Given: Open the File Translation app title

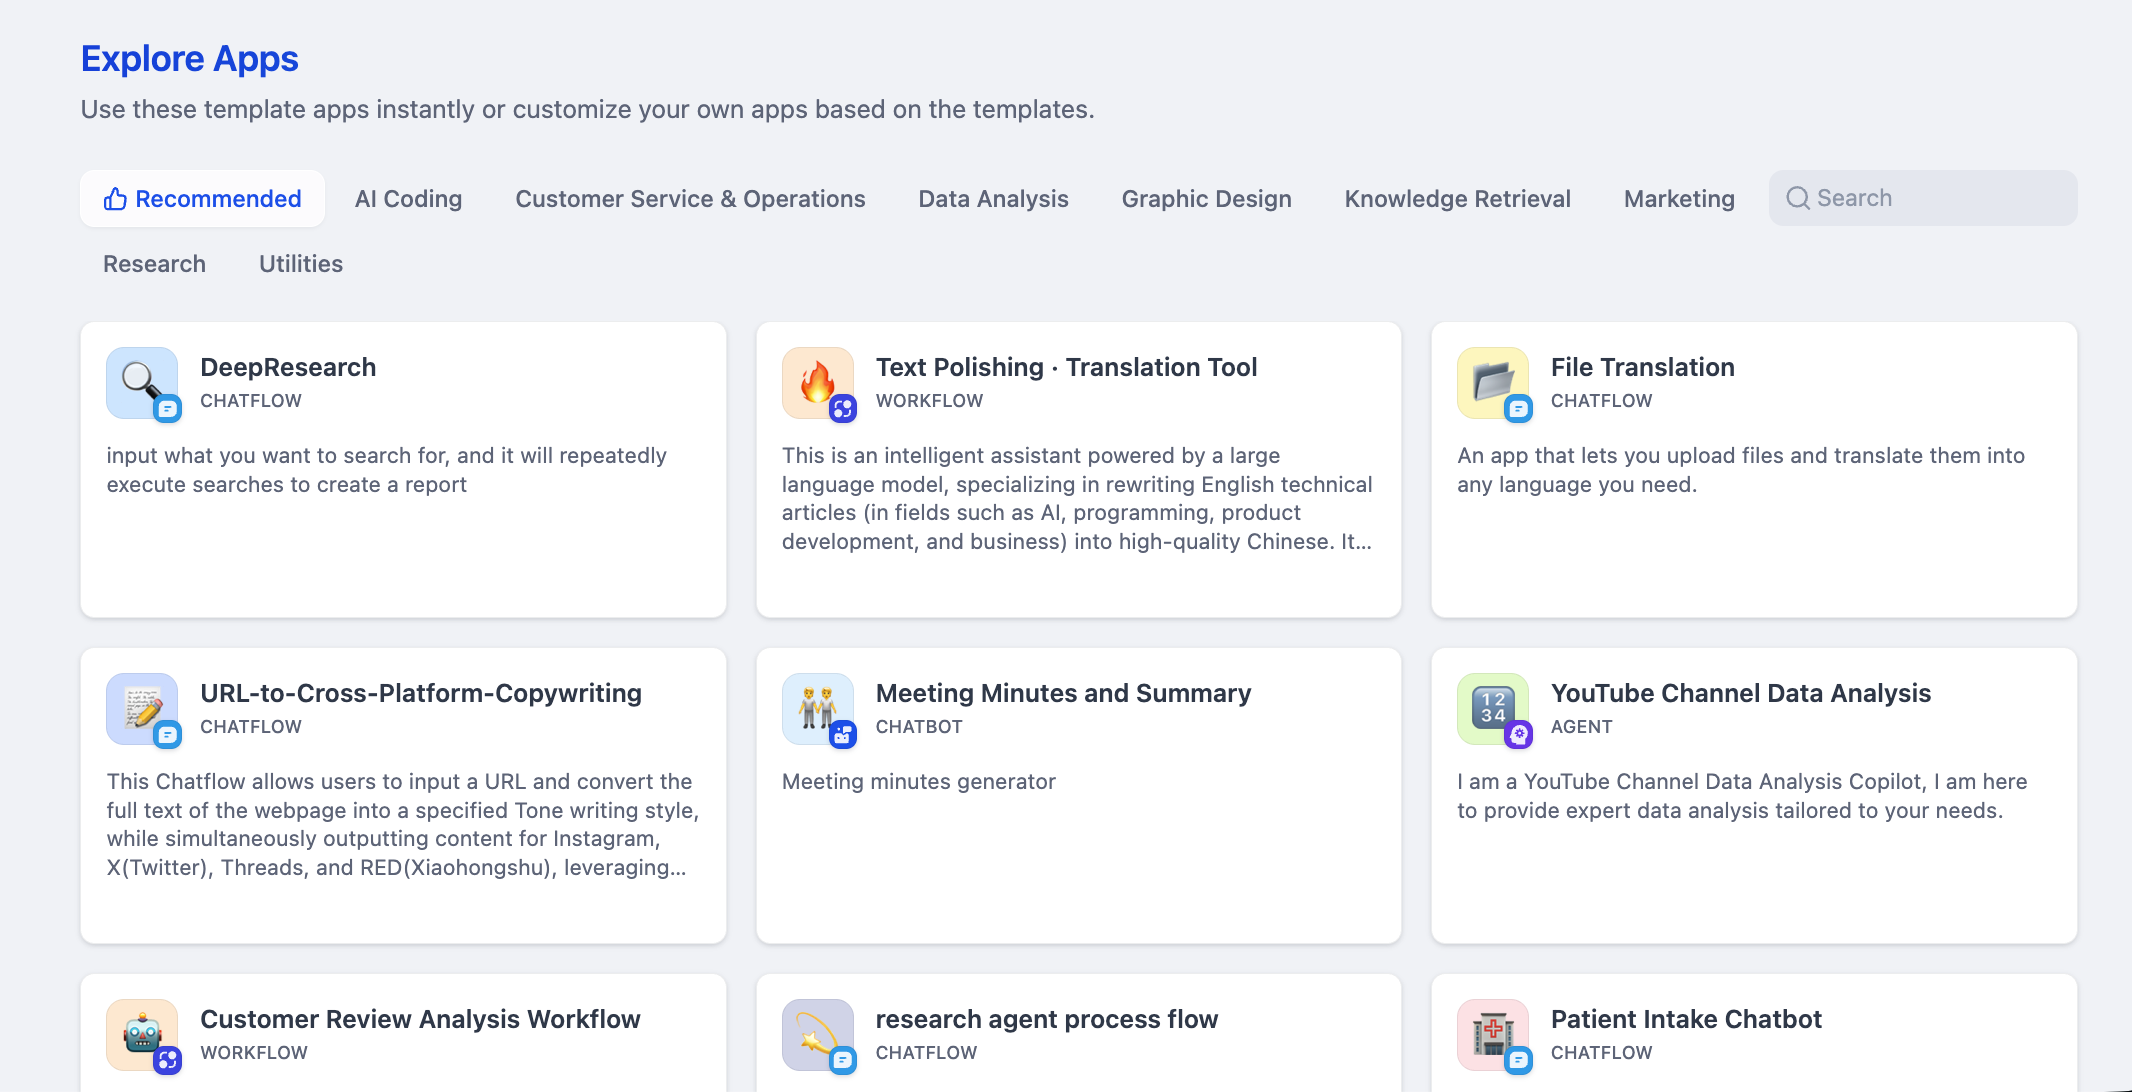Looking at the screenshot, I should pos(1642,367).
